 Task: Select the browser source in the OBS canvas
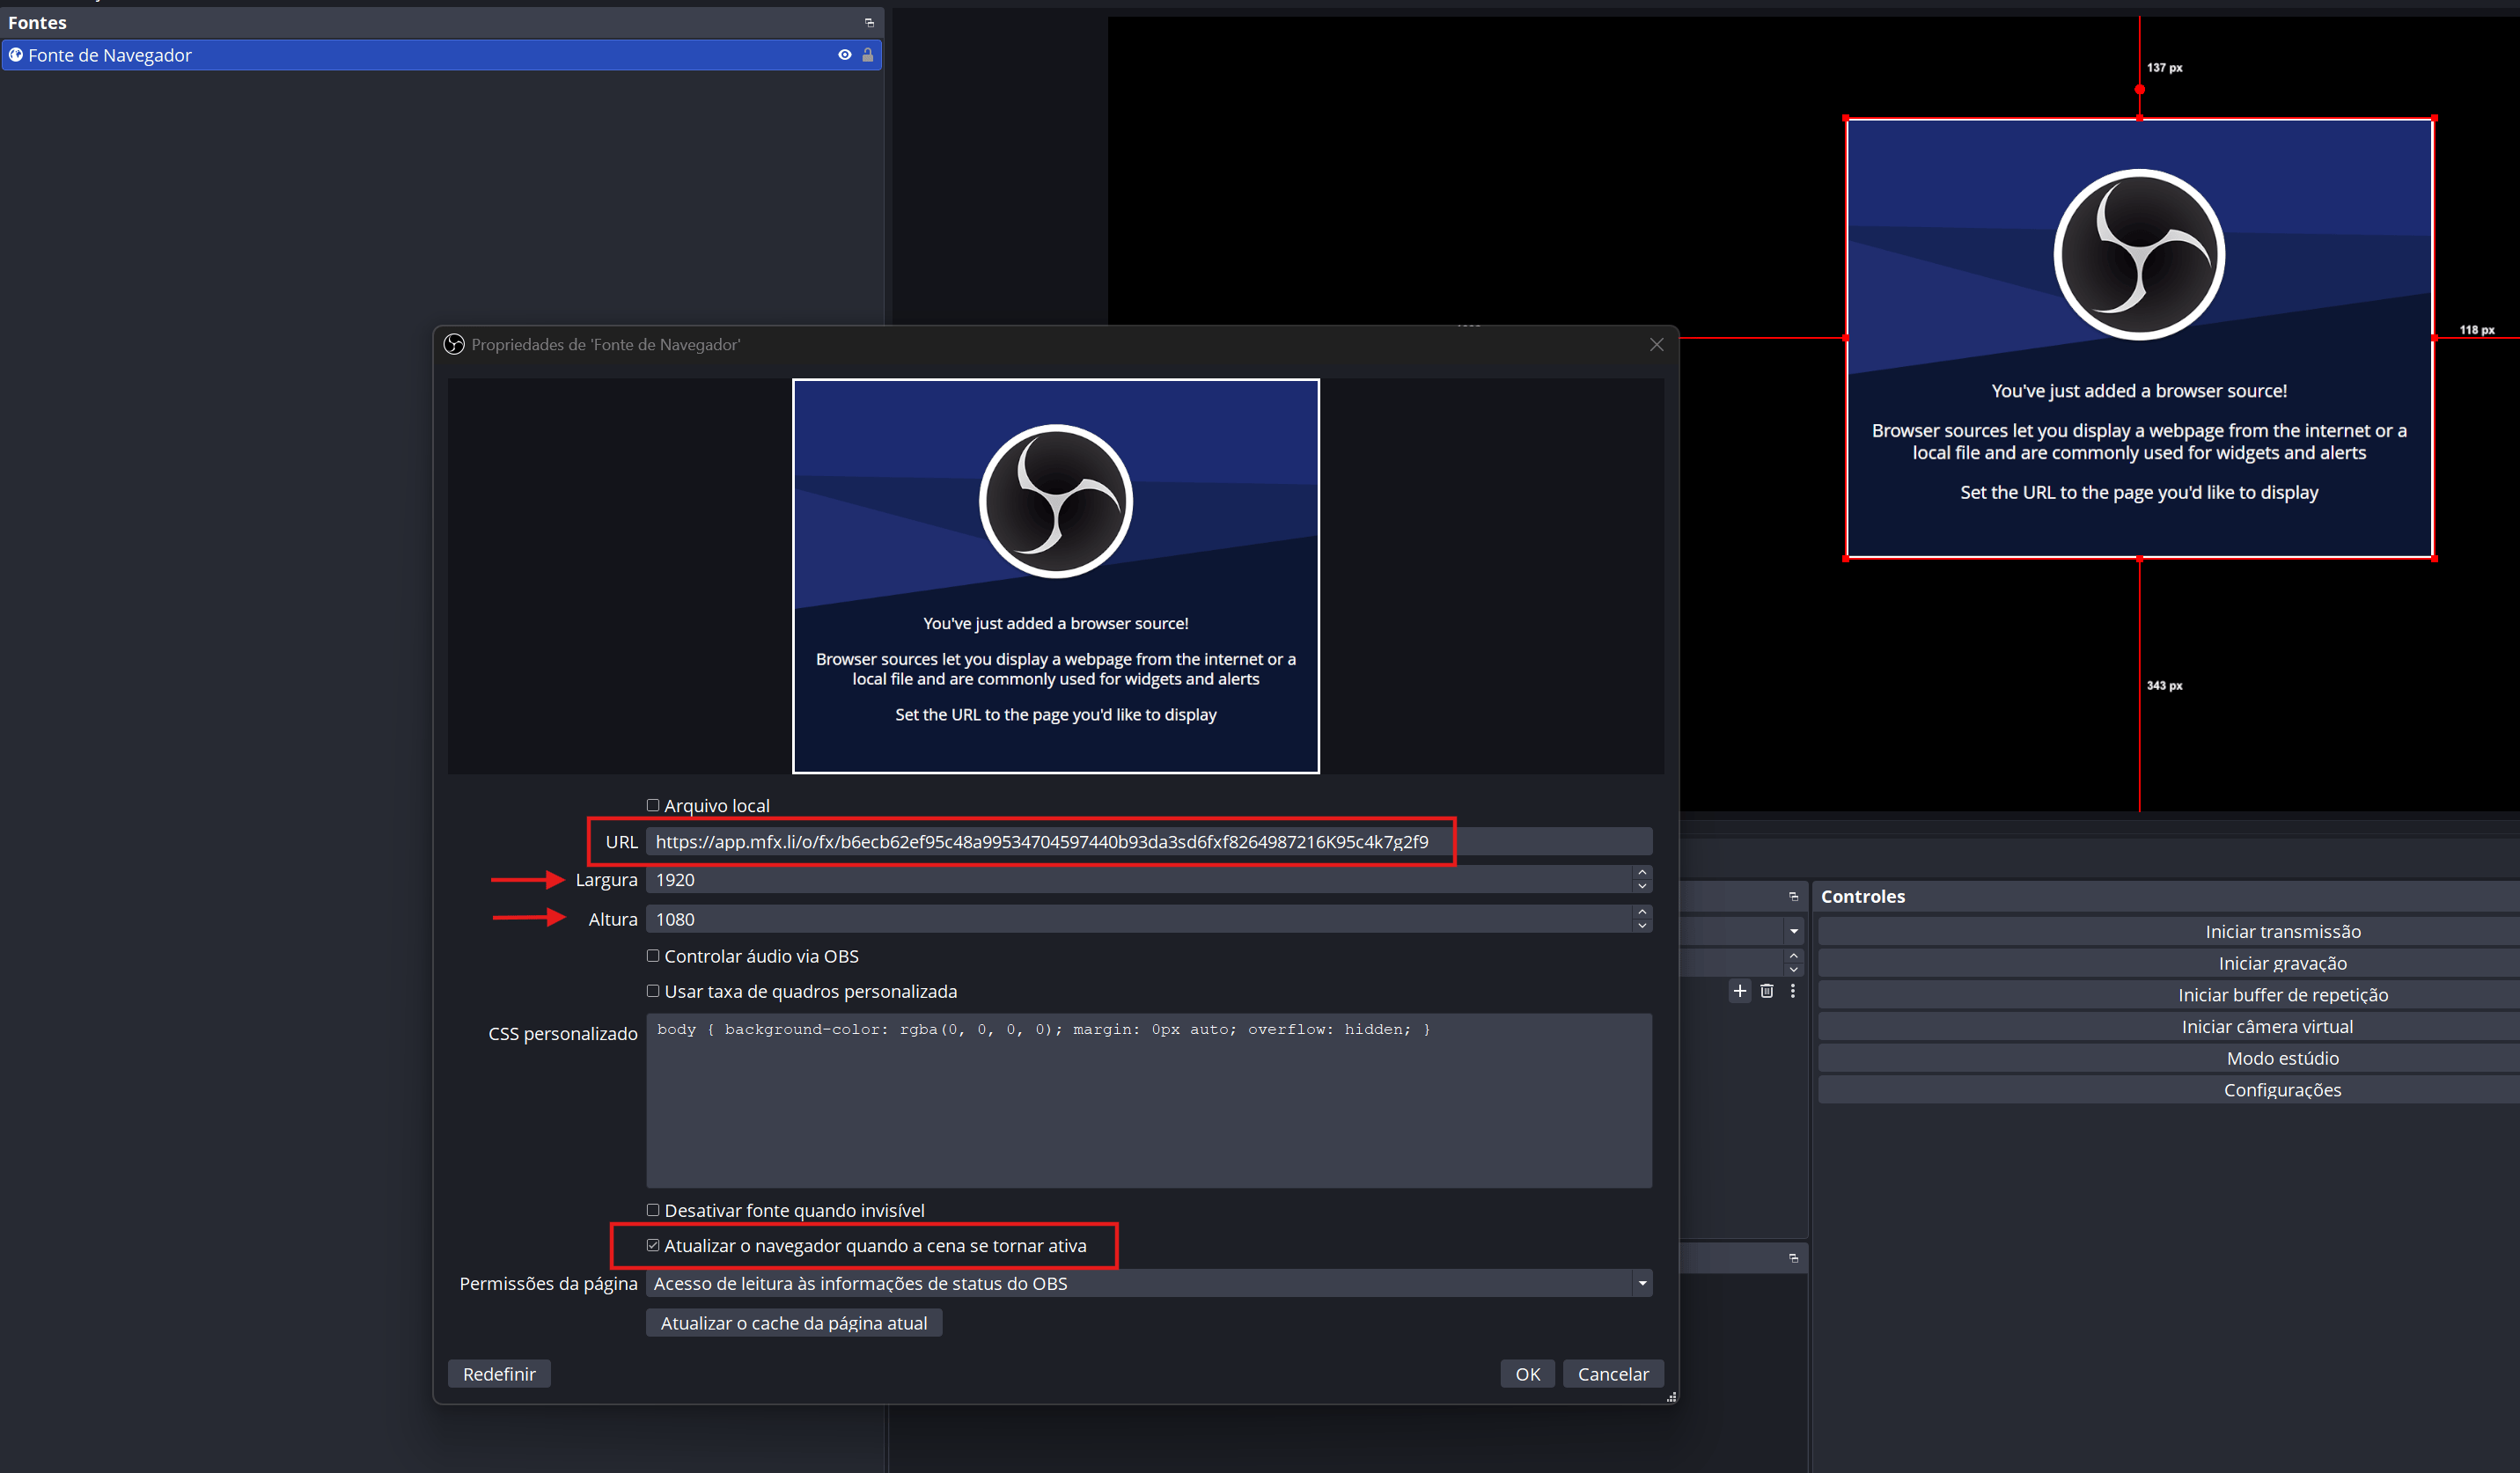2139,338
